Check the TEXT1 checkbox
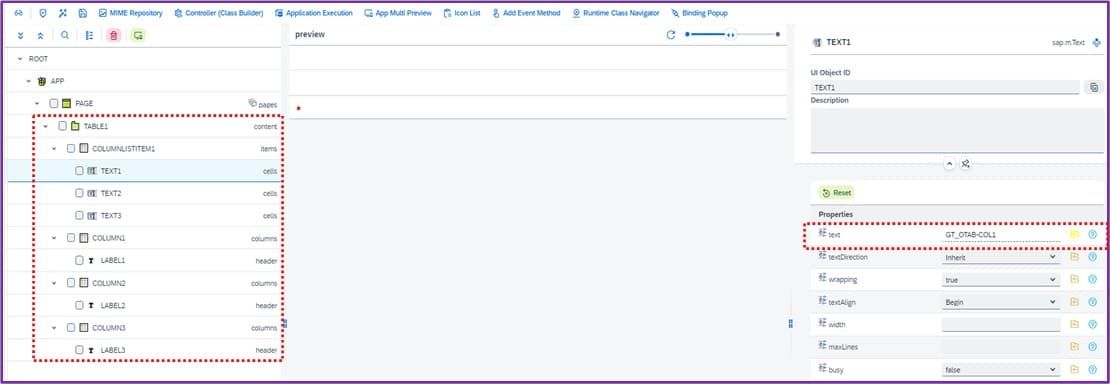This screenshot has width=1110, height=384. point(79,171)
